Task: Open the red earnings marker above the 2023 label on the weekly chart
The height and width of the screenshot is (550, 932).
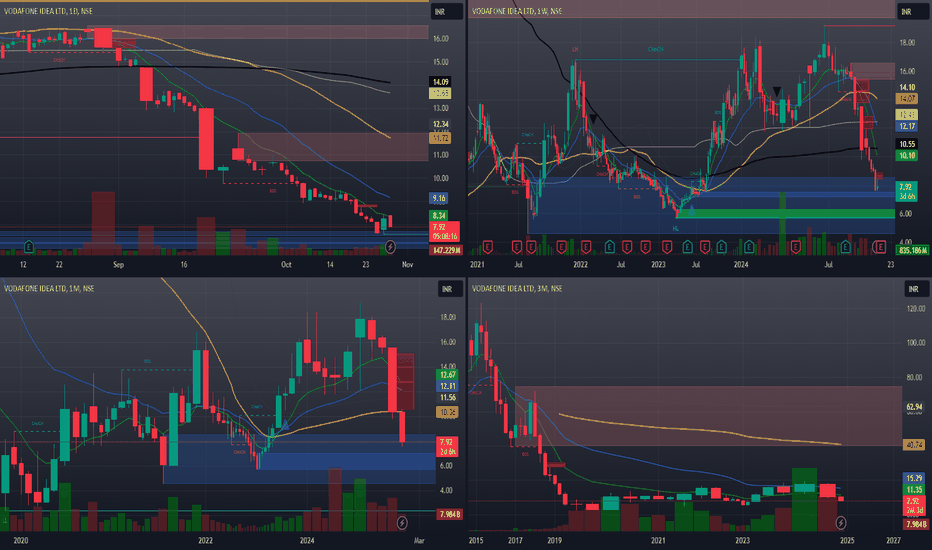Action: (x=667, y=246)
